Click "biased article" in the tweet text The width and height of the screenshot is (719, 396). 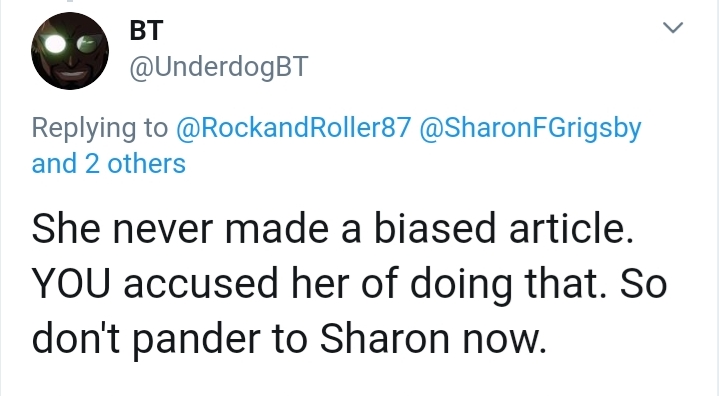503,228
